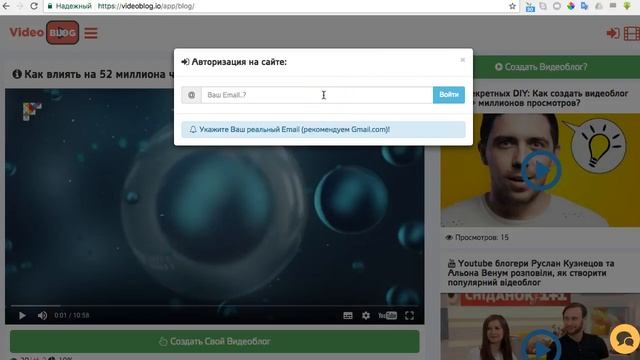Screen dimensions: 640x360
Task: Click the YouTube logo in player
Action: pyautogui.click(x=387, y=316)
